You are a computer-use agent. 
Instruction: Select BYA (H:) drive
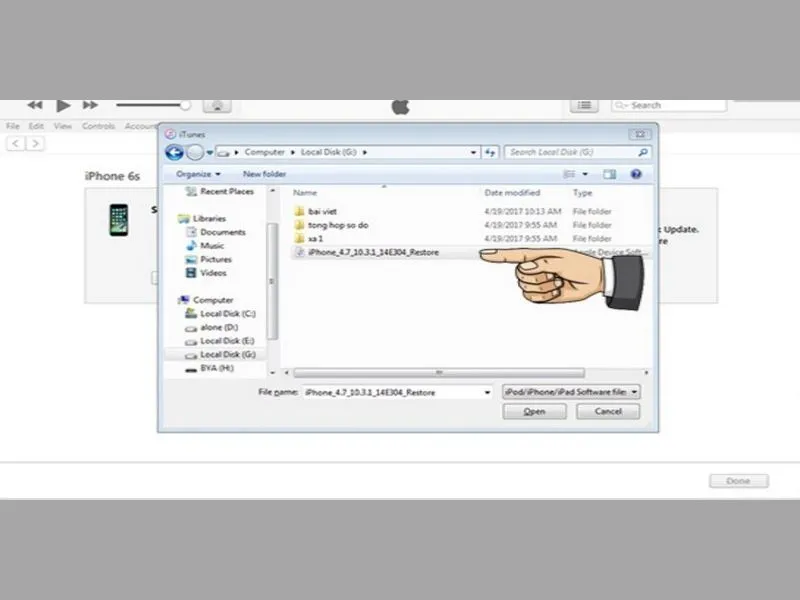(x=210, y=368)
